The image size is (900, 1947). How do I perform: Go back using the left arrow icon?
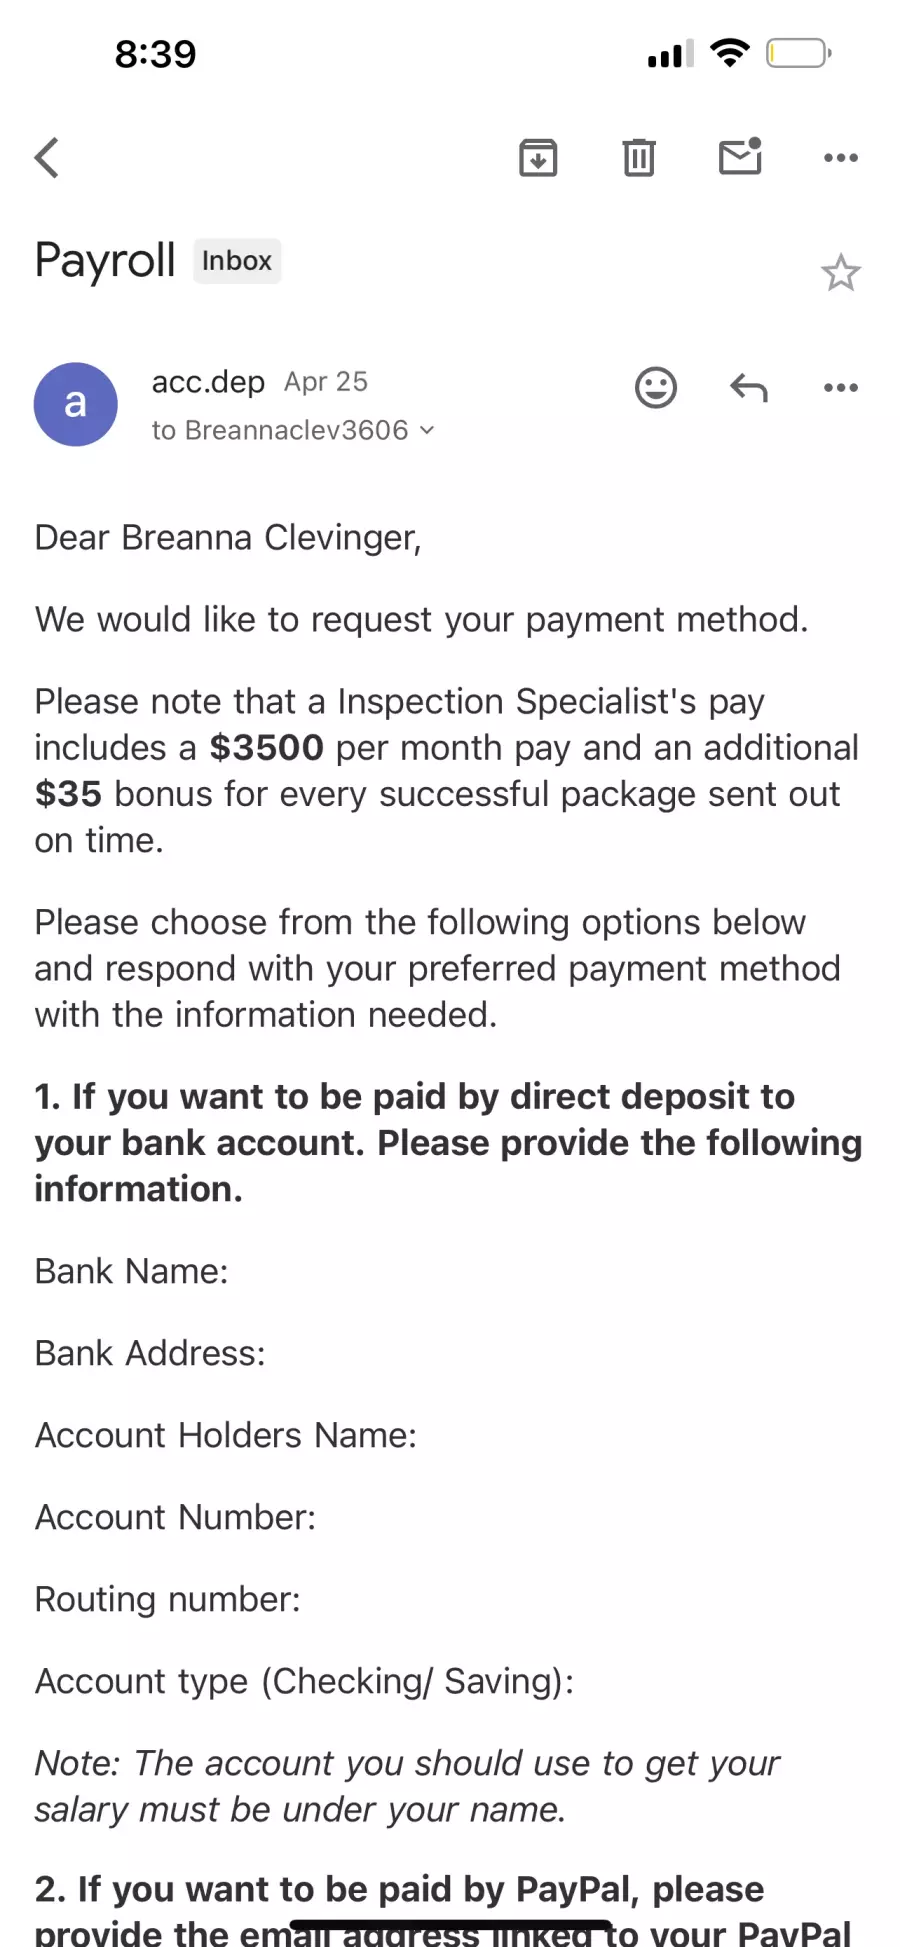(47, 158)
